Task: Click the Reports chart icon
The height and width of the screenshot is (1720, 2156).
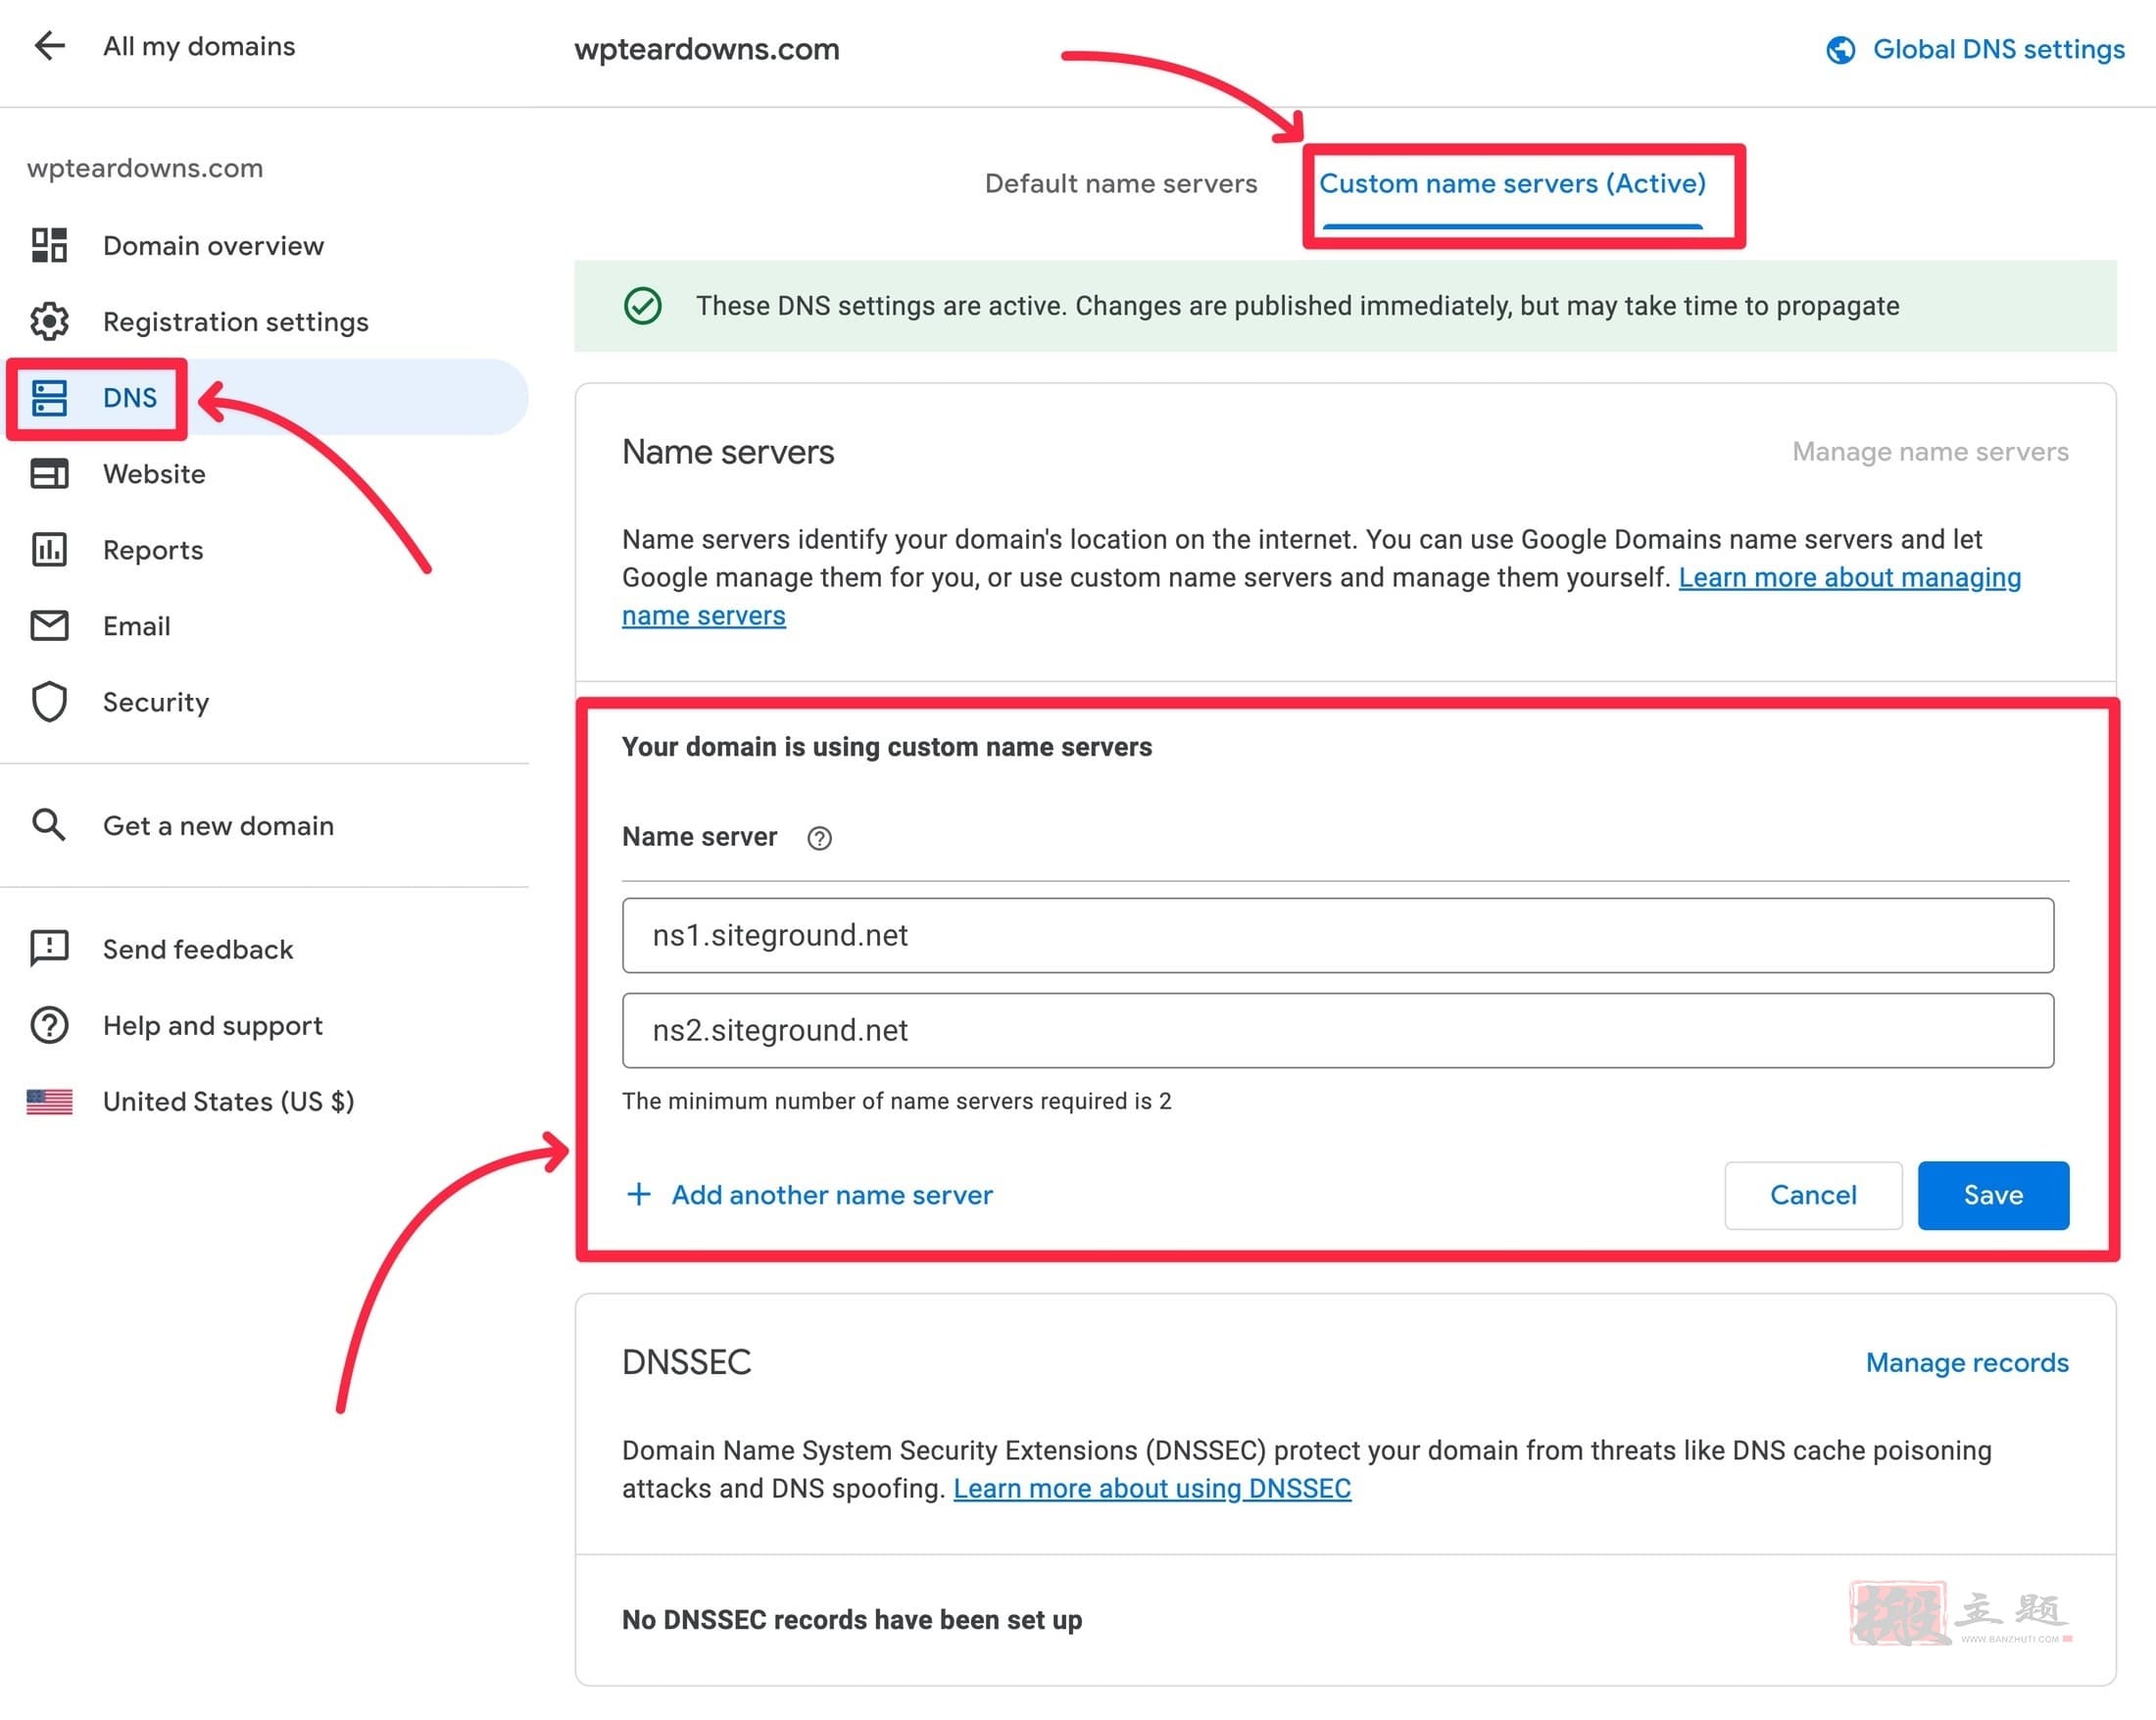Action: point(49,549)
